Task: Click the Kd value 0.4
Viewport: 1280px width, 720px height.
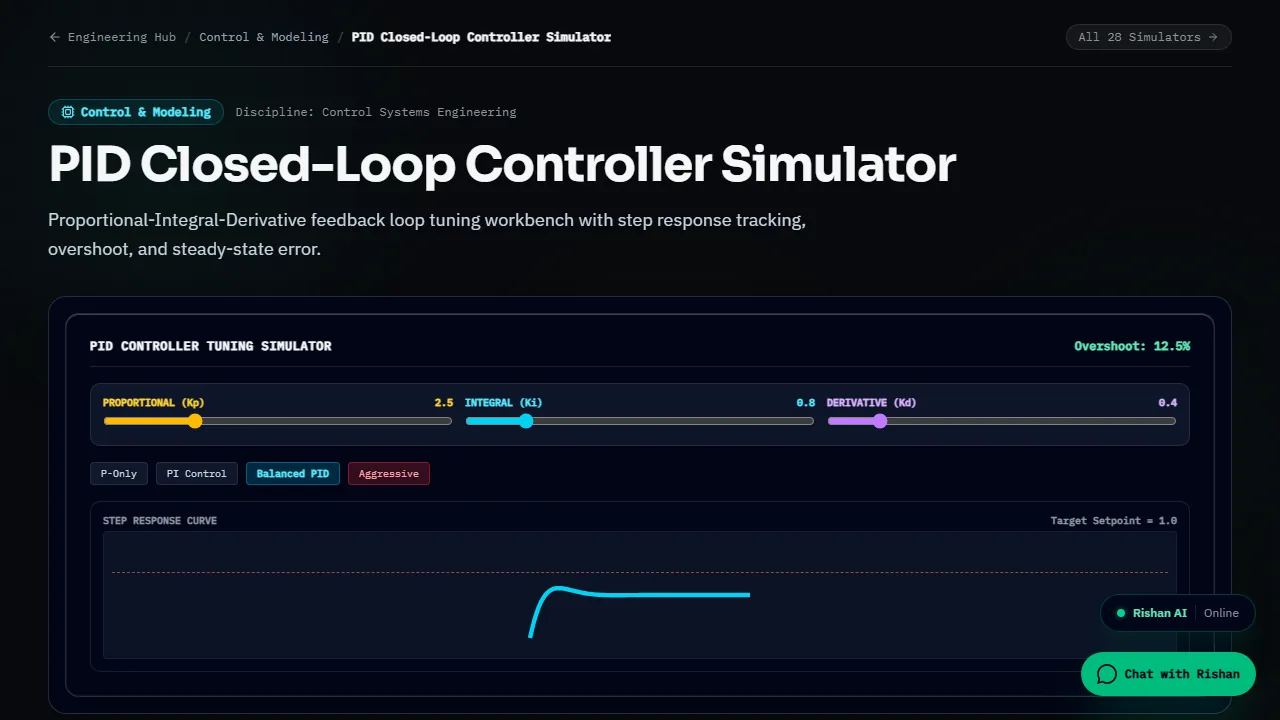Action: [1167, 403]
